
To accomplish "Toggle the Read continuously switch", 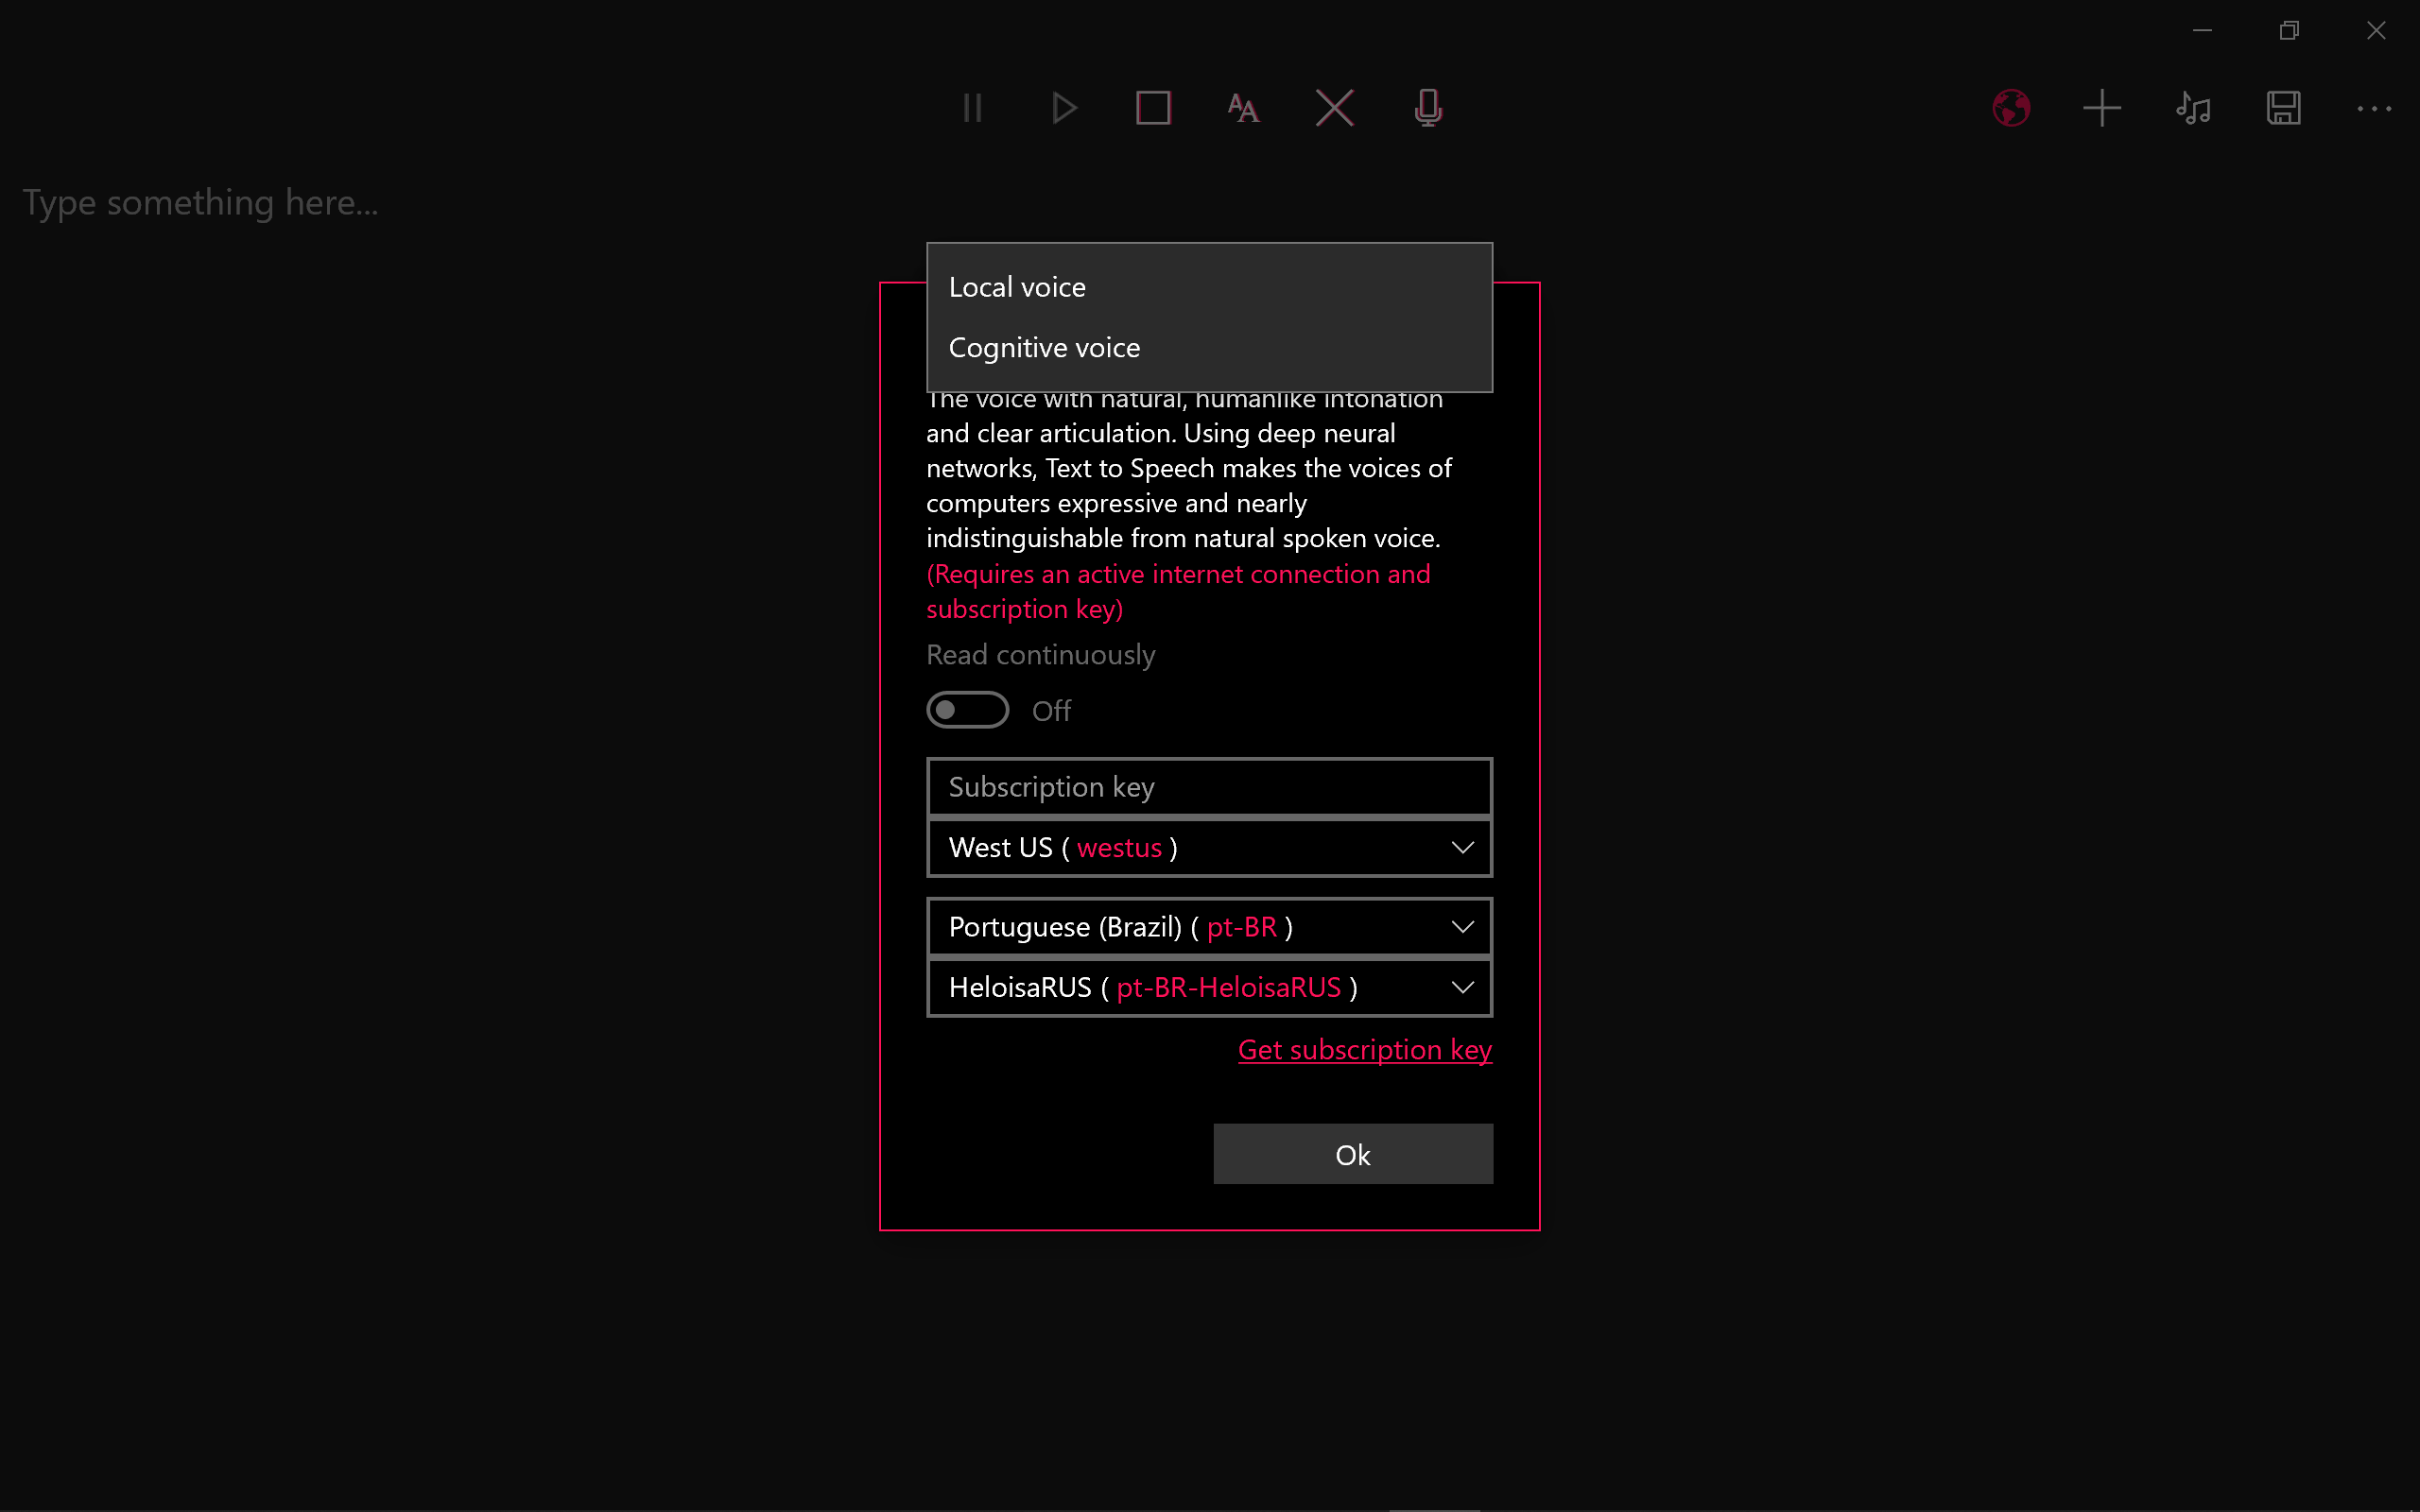I will click(967, 710).
